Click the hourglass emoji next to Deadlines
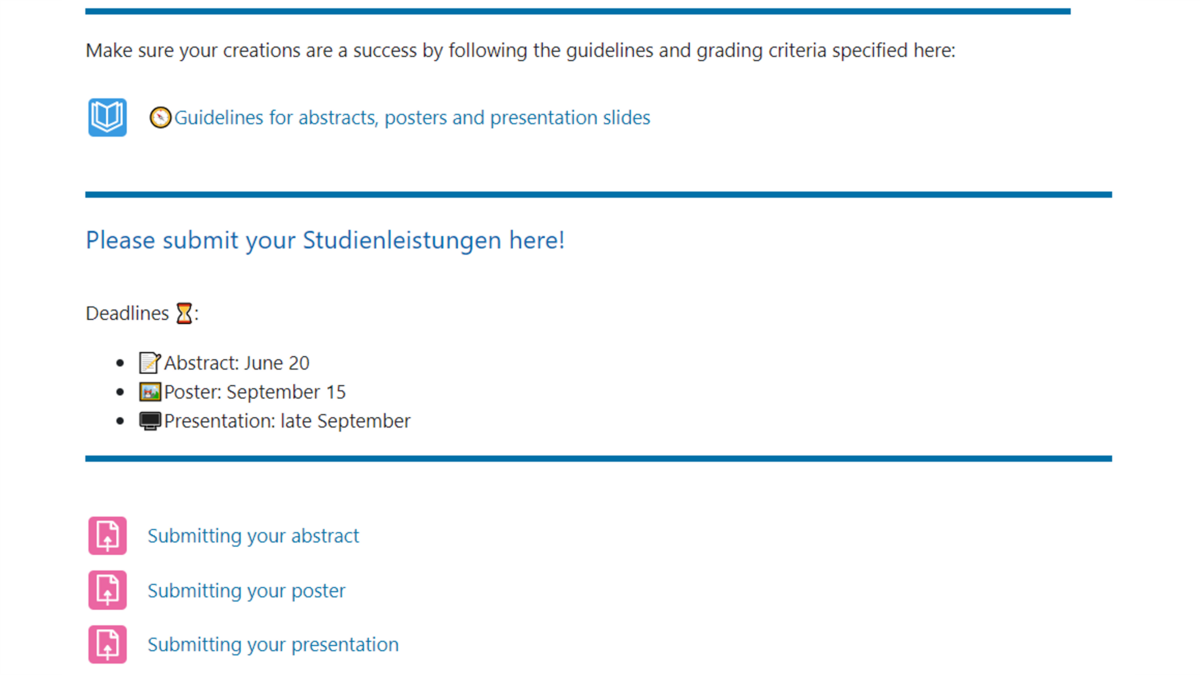This screenshot has width=1200, height=675. (184, 313)
